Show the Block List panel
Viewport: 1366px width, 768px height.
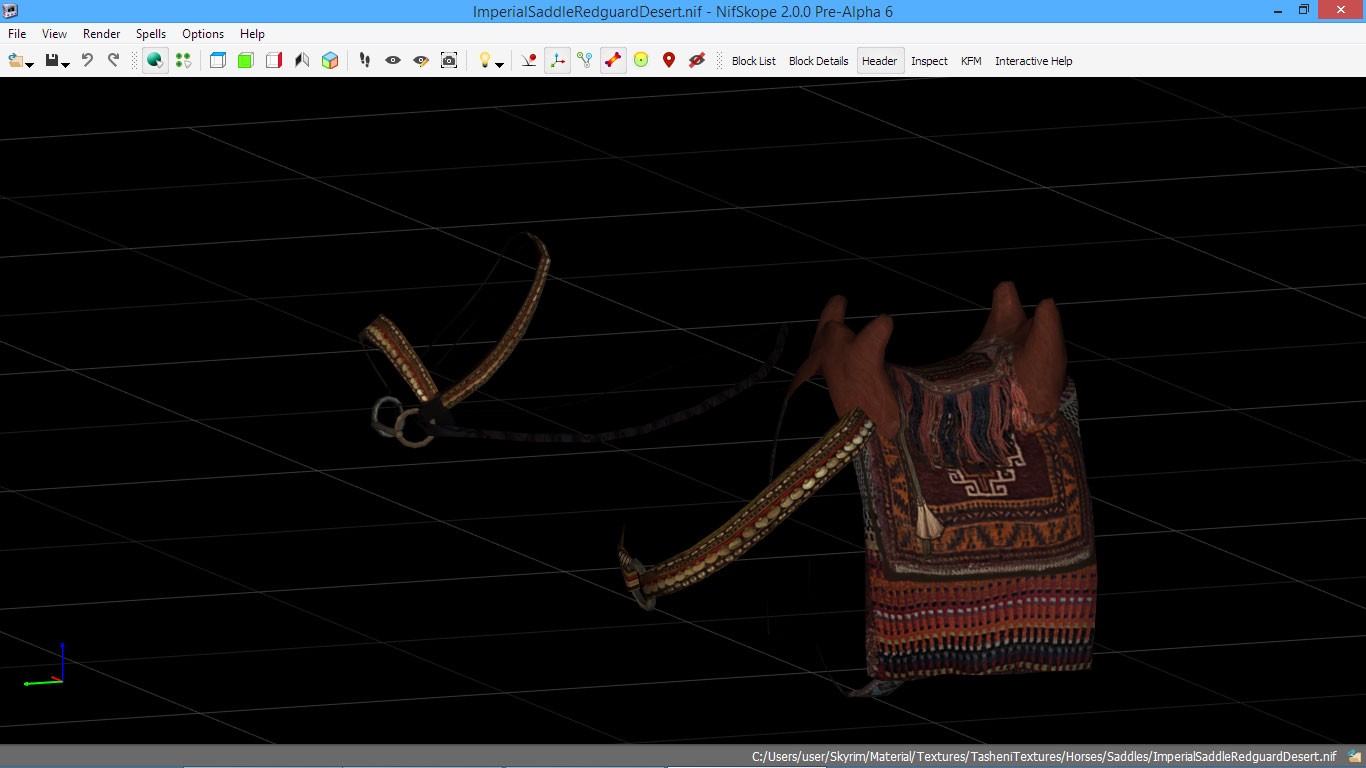[x=753, y=61]
